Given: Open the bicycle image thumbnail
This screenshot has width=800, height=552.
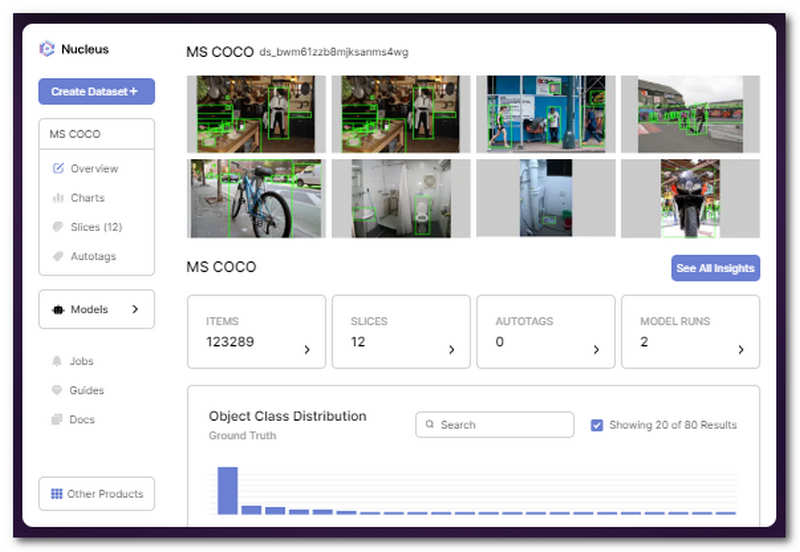Looking at the screenshot, I should click(255, 198).
